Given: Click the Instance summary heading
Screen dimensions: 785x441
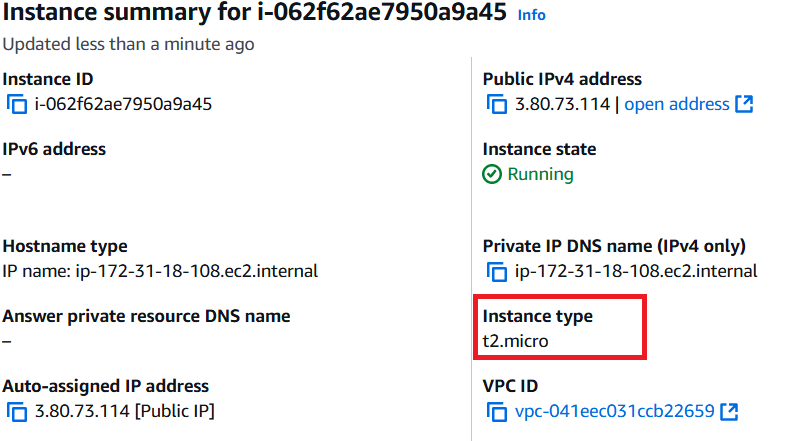Looking at the screenshot, I should tap(254, 12).
